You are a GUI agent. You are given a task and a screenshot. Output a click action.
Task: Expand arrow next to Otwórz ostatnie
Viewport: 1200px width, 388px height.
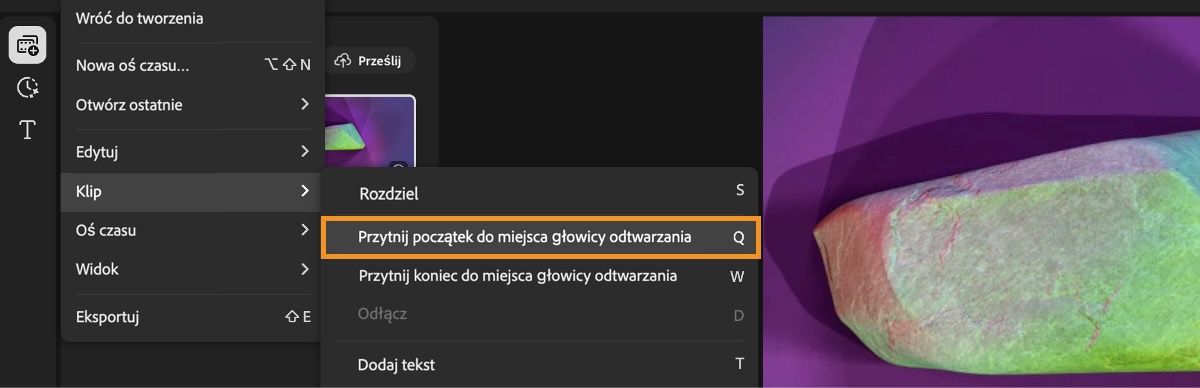[305, 104]
